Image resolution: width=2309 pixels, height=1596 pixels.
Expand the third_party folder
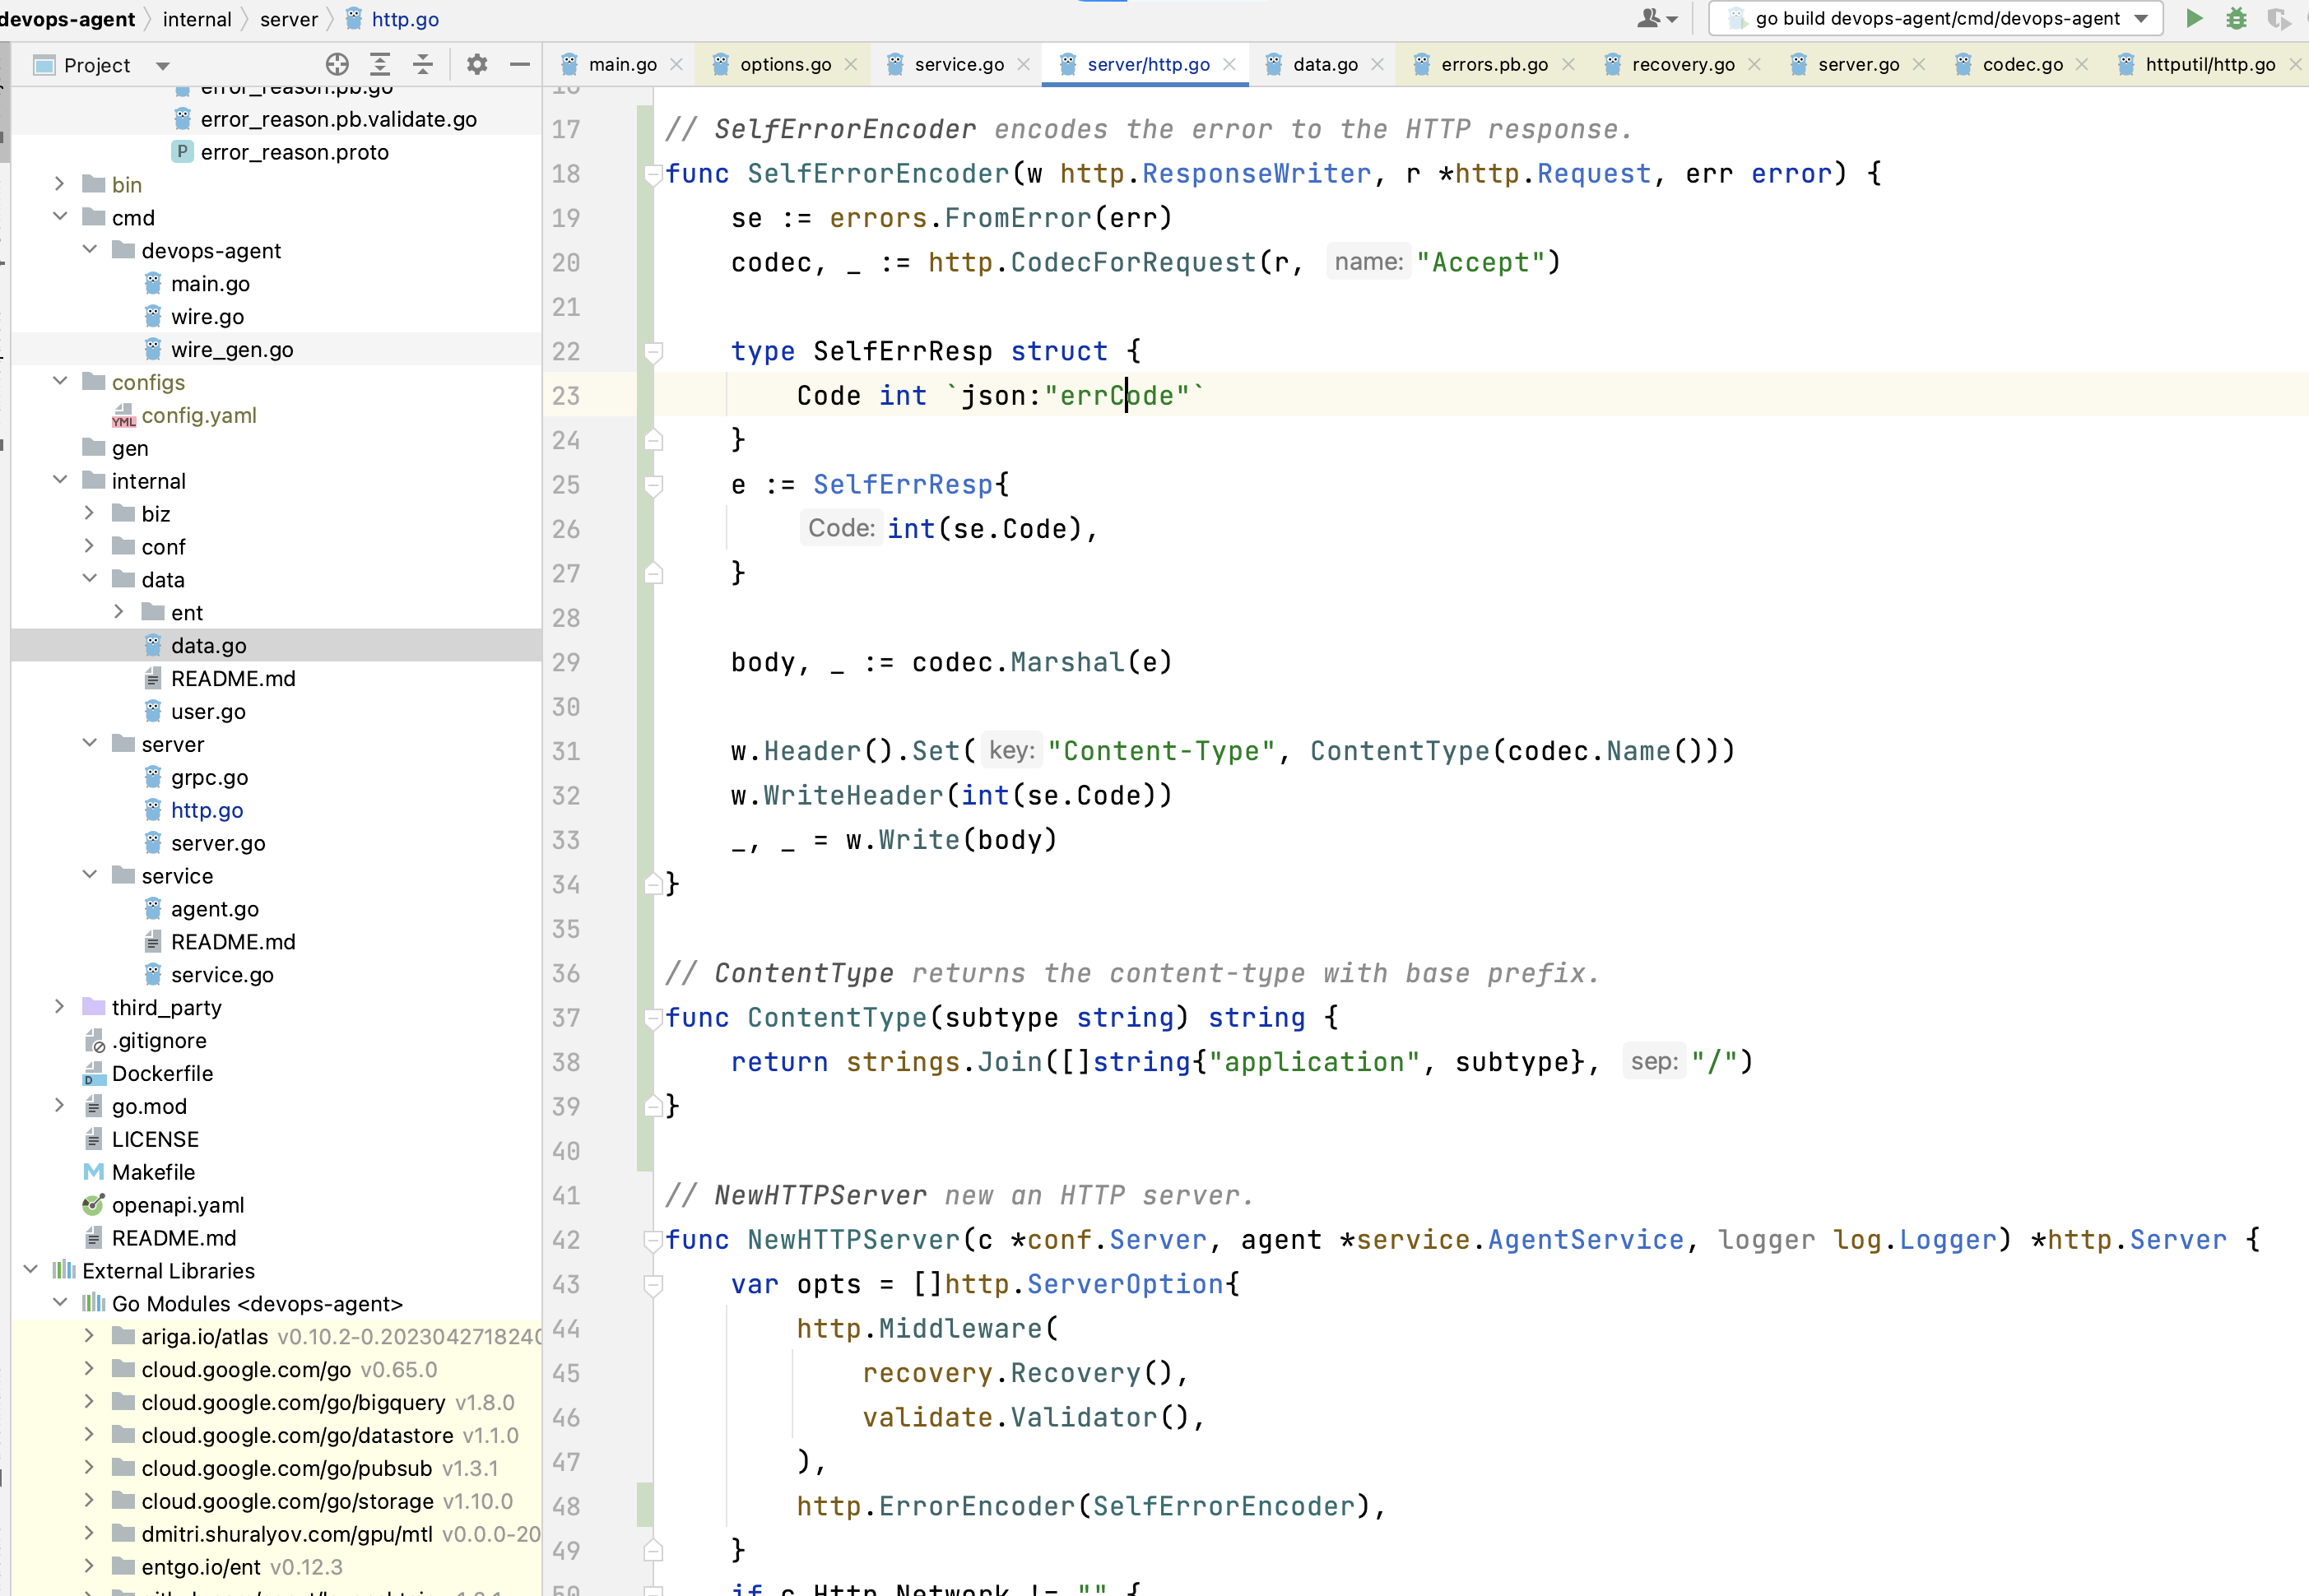point(59,1007)
